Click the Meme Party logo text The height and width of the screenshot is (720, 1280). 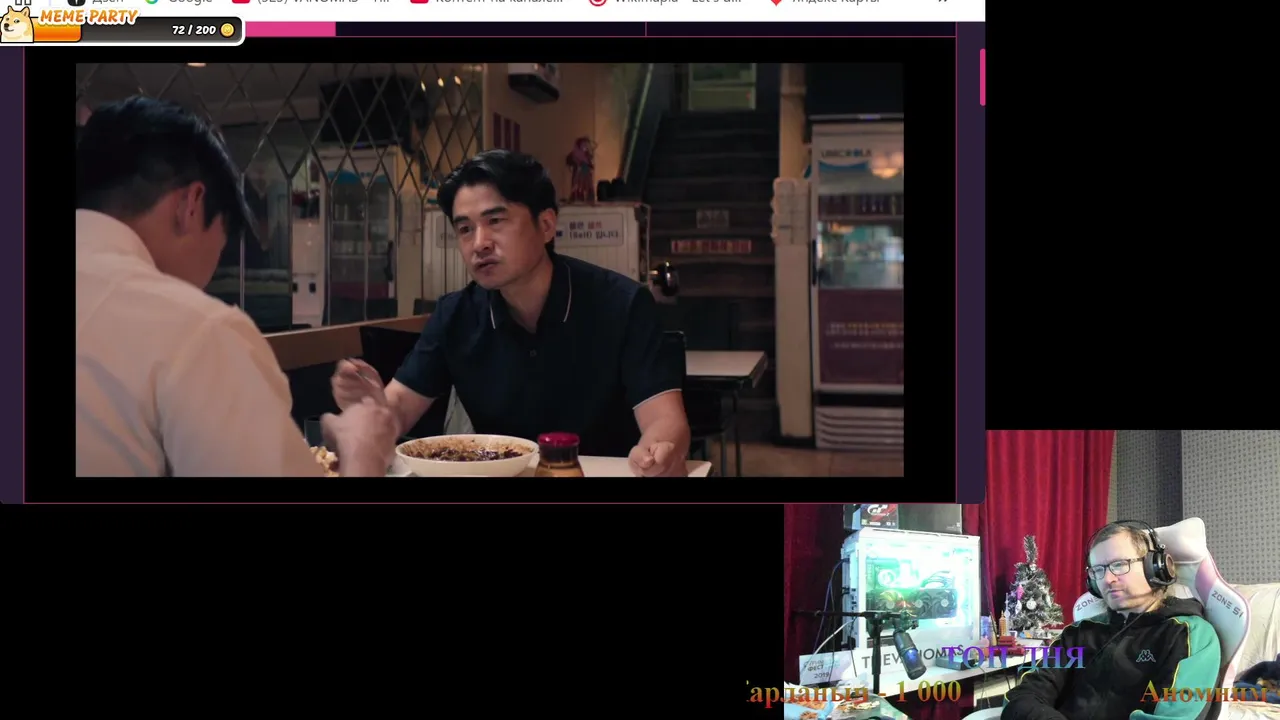point(89,16)
